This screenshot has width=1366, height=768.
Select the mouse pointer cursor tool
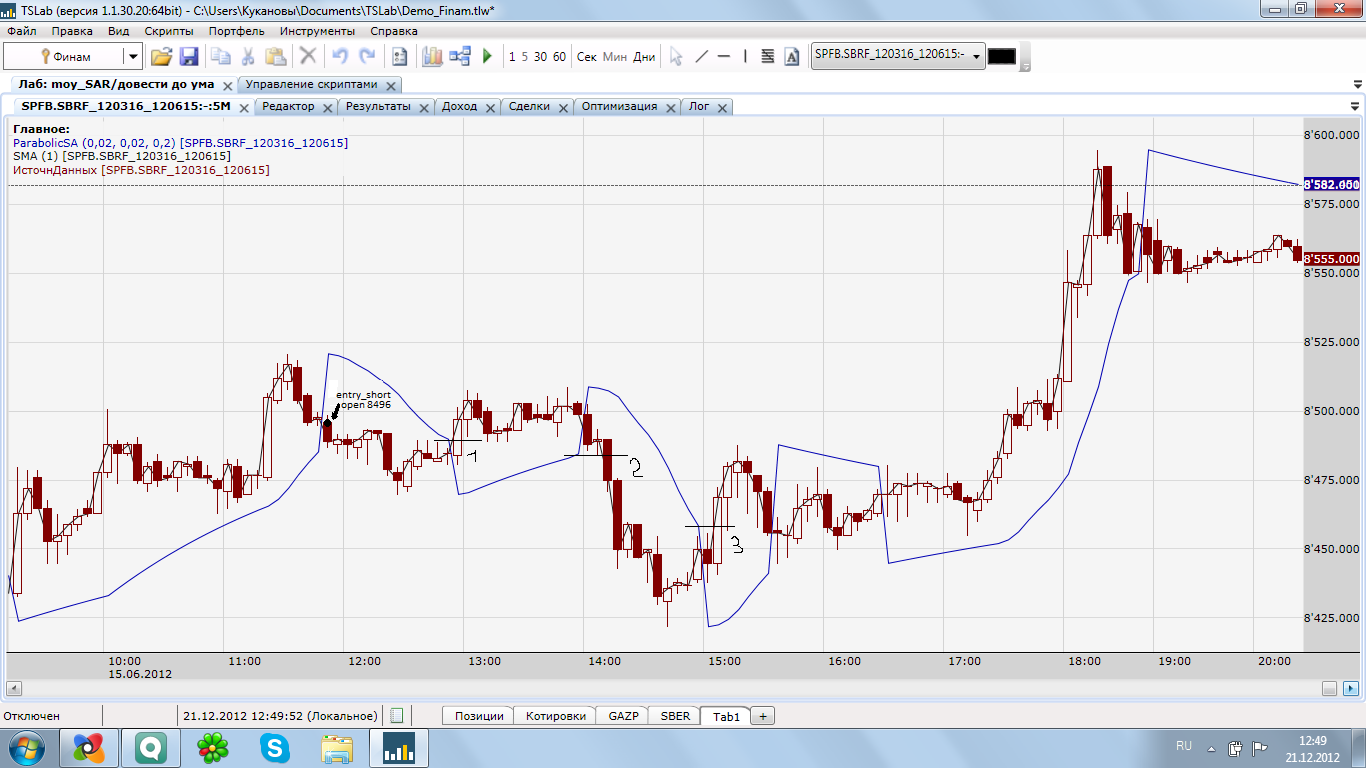coord(676,57)
